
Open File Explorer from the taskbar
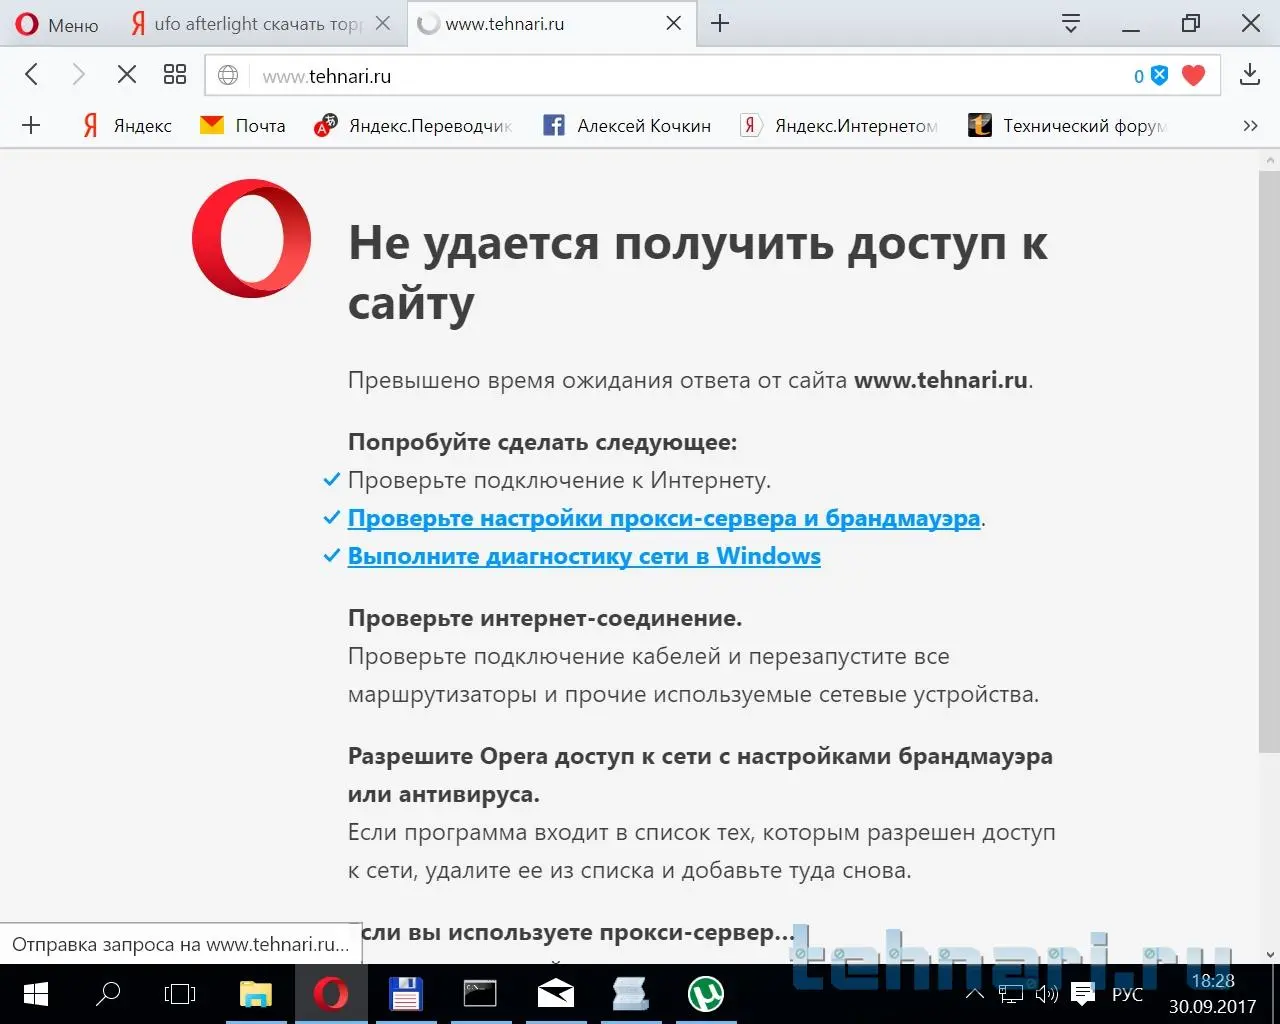[256, 994]
